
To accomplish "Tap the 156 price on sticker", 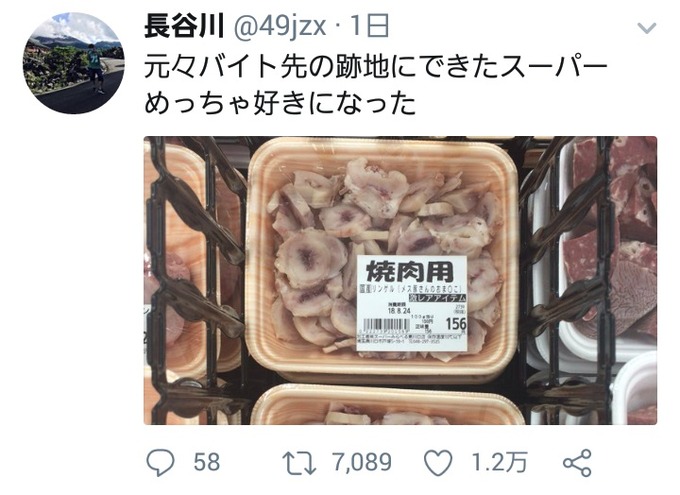I will (x=456, y=323).
